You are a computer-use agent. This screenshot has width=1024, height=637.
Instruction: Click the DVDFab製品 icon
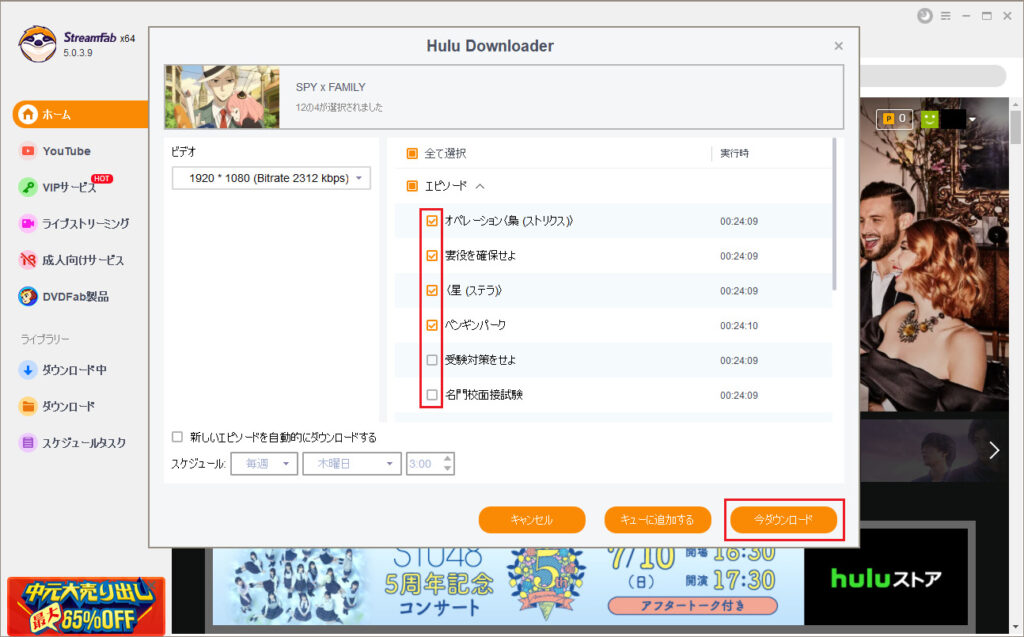(x=27, y=297)
